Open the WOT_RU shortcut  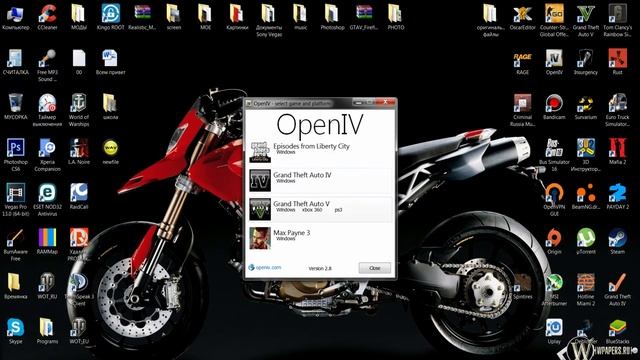[47, 286]
